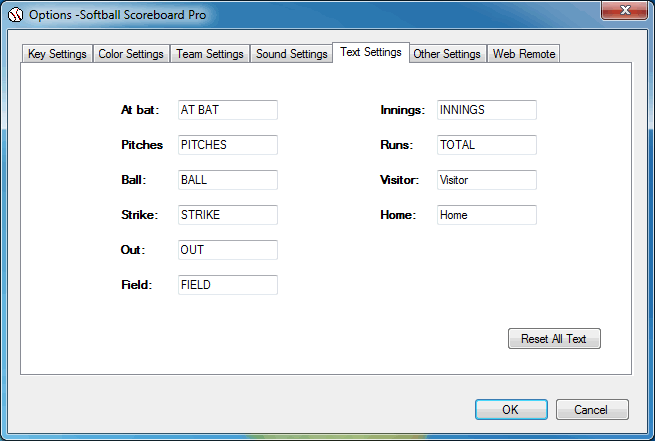The image size is (655, 441).
Task: Go to the Sound Settings tab
Action: coord(291,54)
